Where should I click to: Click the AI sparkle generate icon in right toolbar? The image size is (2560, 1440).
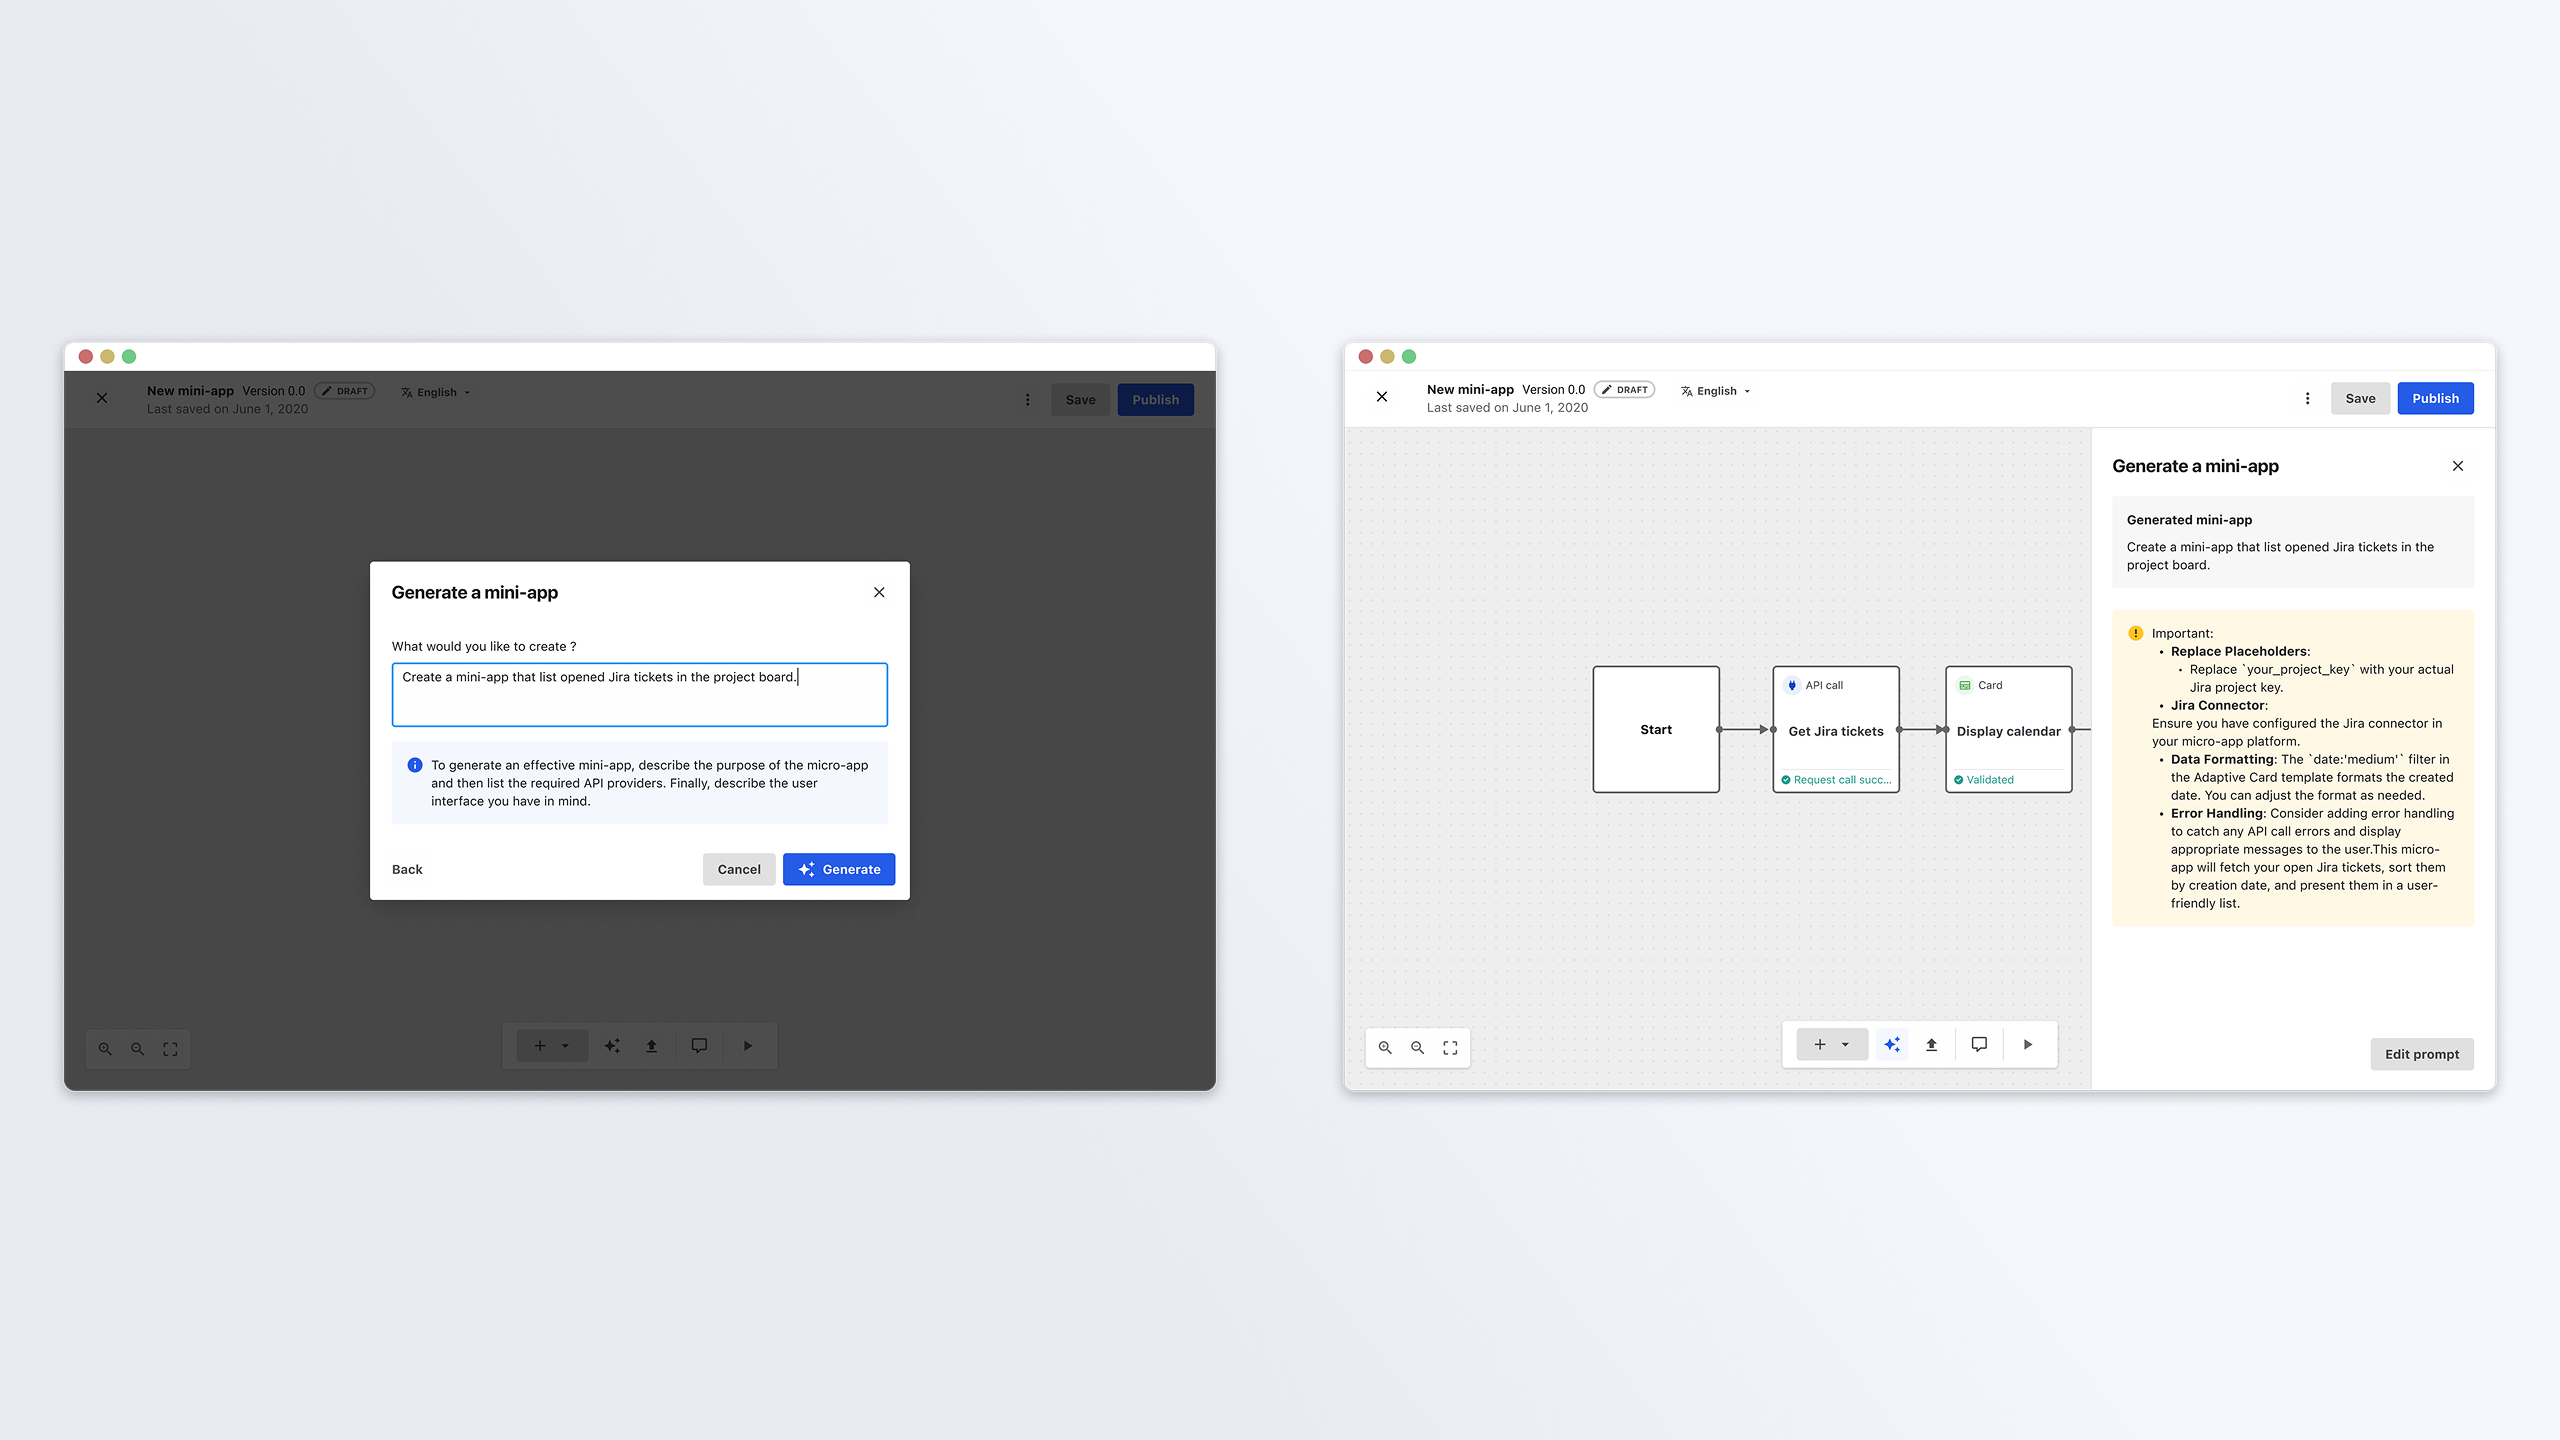tap(1891, 1044)
